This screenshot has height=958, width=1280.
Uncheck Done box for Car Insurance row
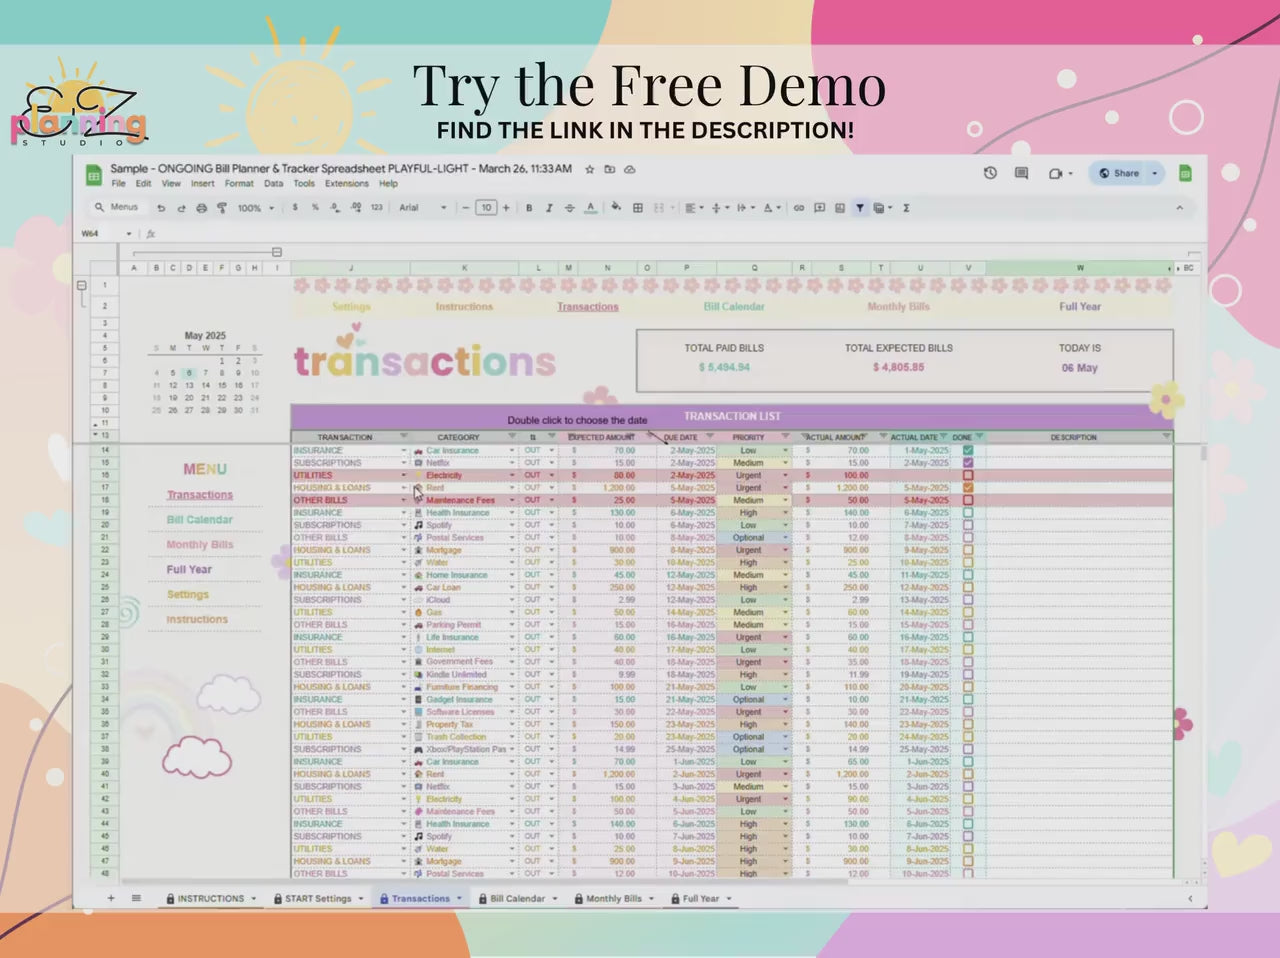pyautogui.click(x=968, y=450)
